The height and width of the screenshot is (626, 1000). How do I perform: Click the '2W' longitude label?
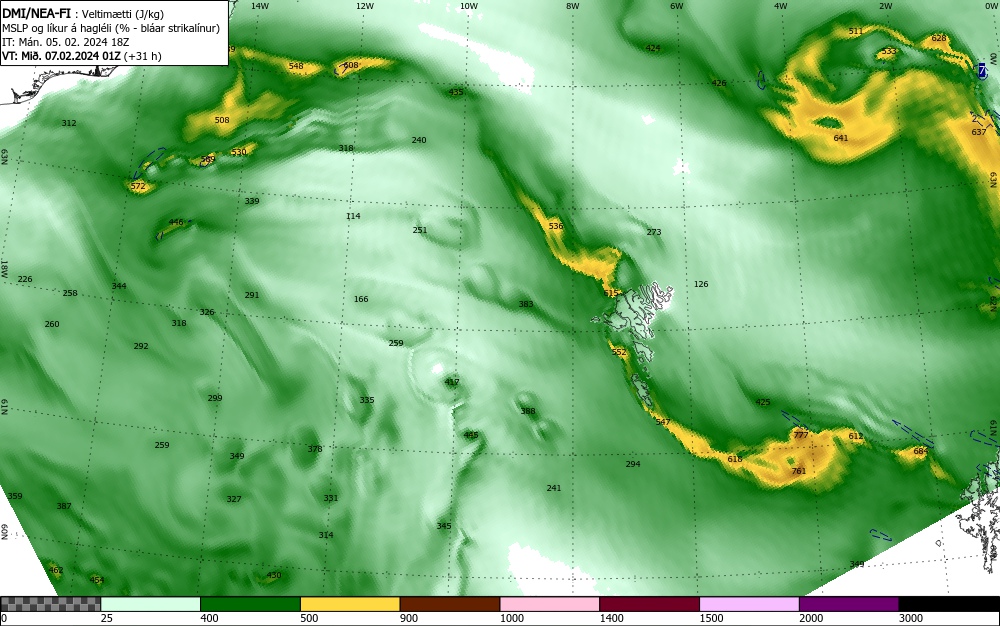point(885,6)
